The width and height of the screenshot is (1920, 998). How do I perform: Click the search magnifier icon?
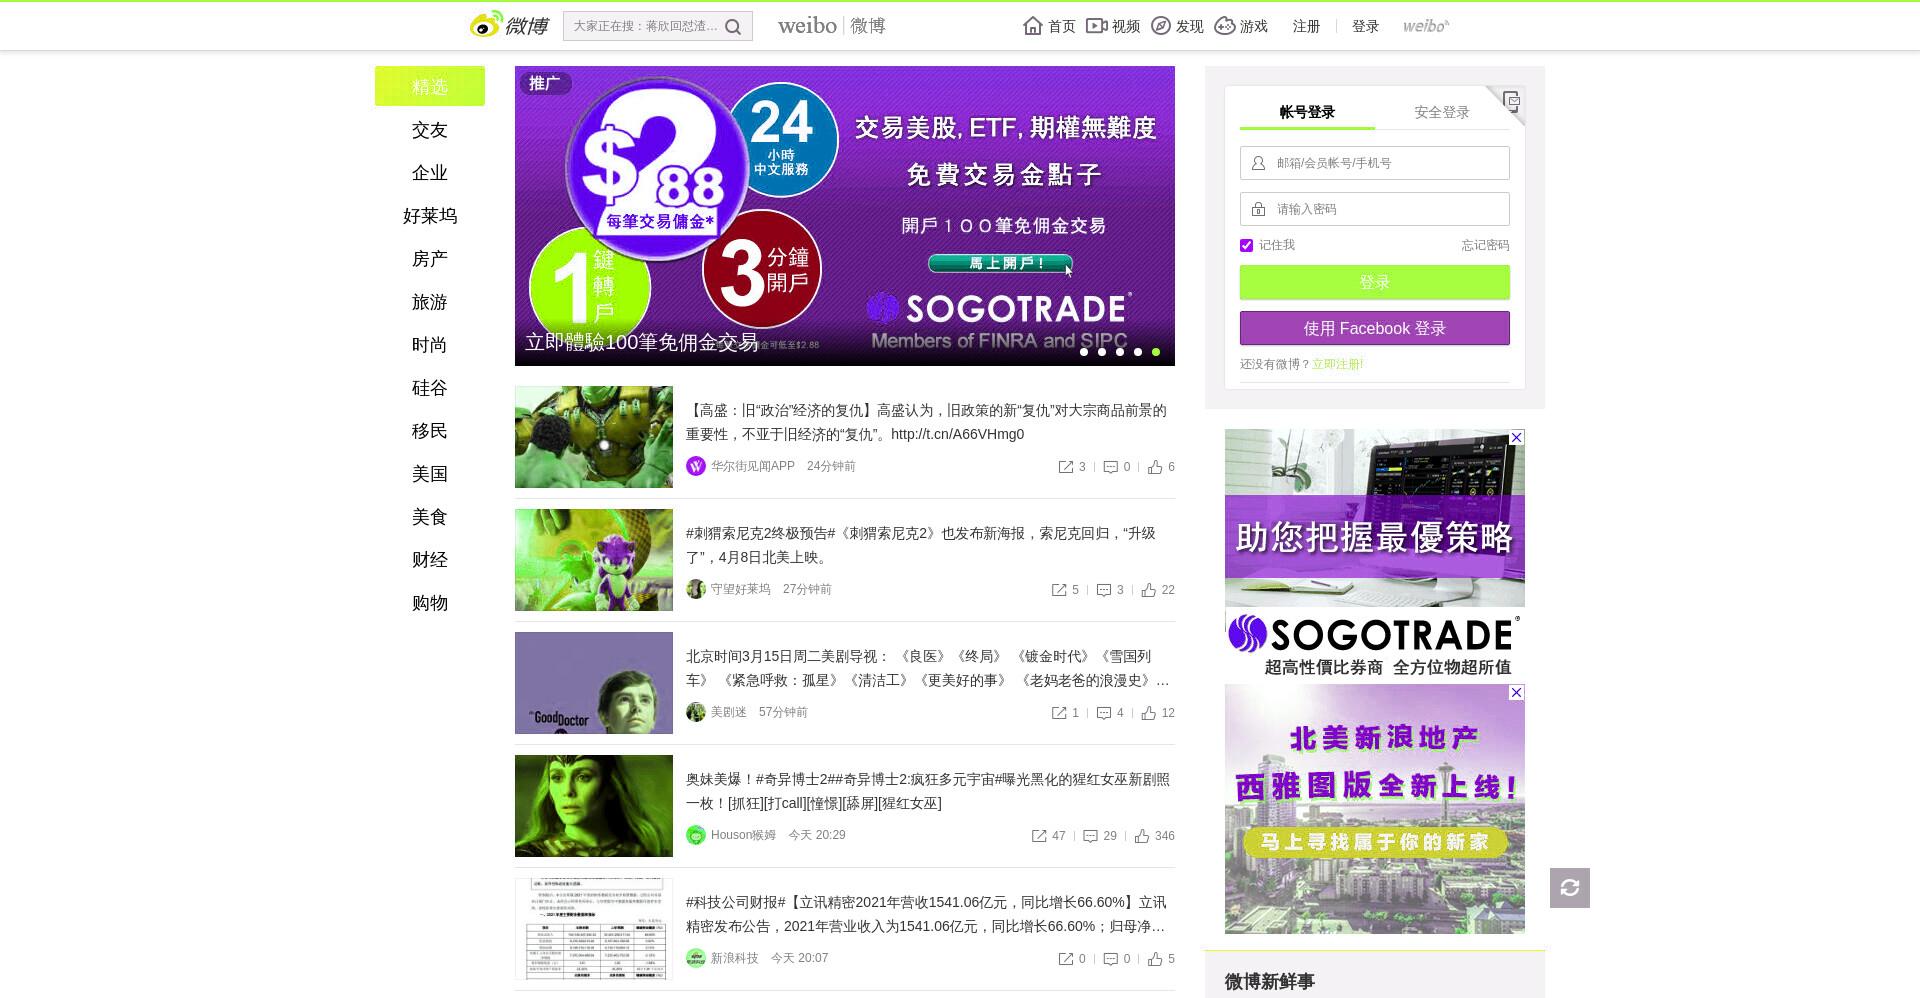(733, 27)
